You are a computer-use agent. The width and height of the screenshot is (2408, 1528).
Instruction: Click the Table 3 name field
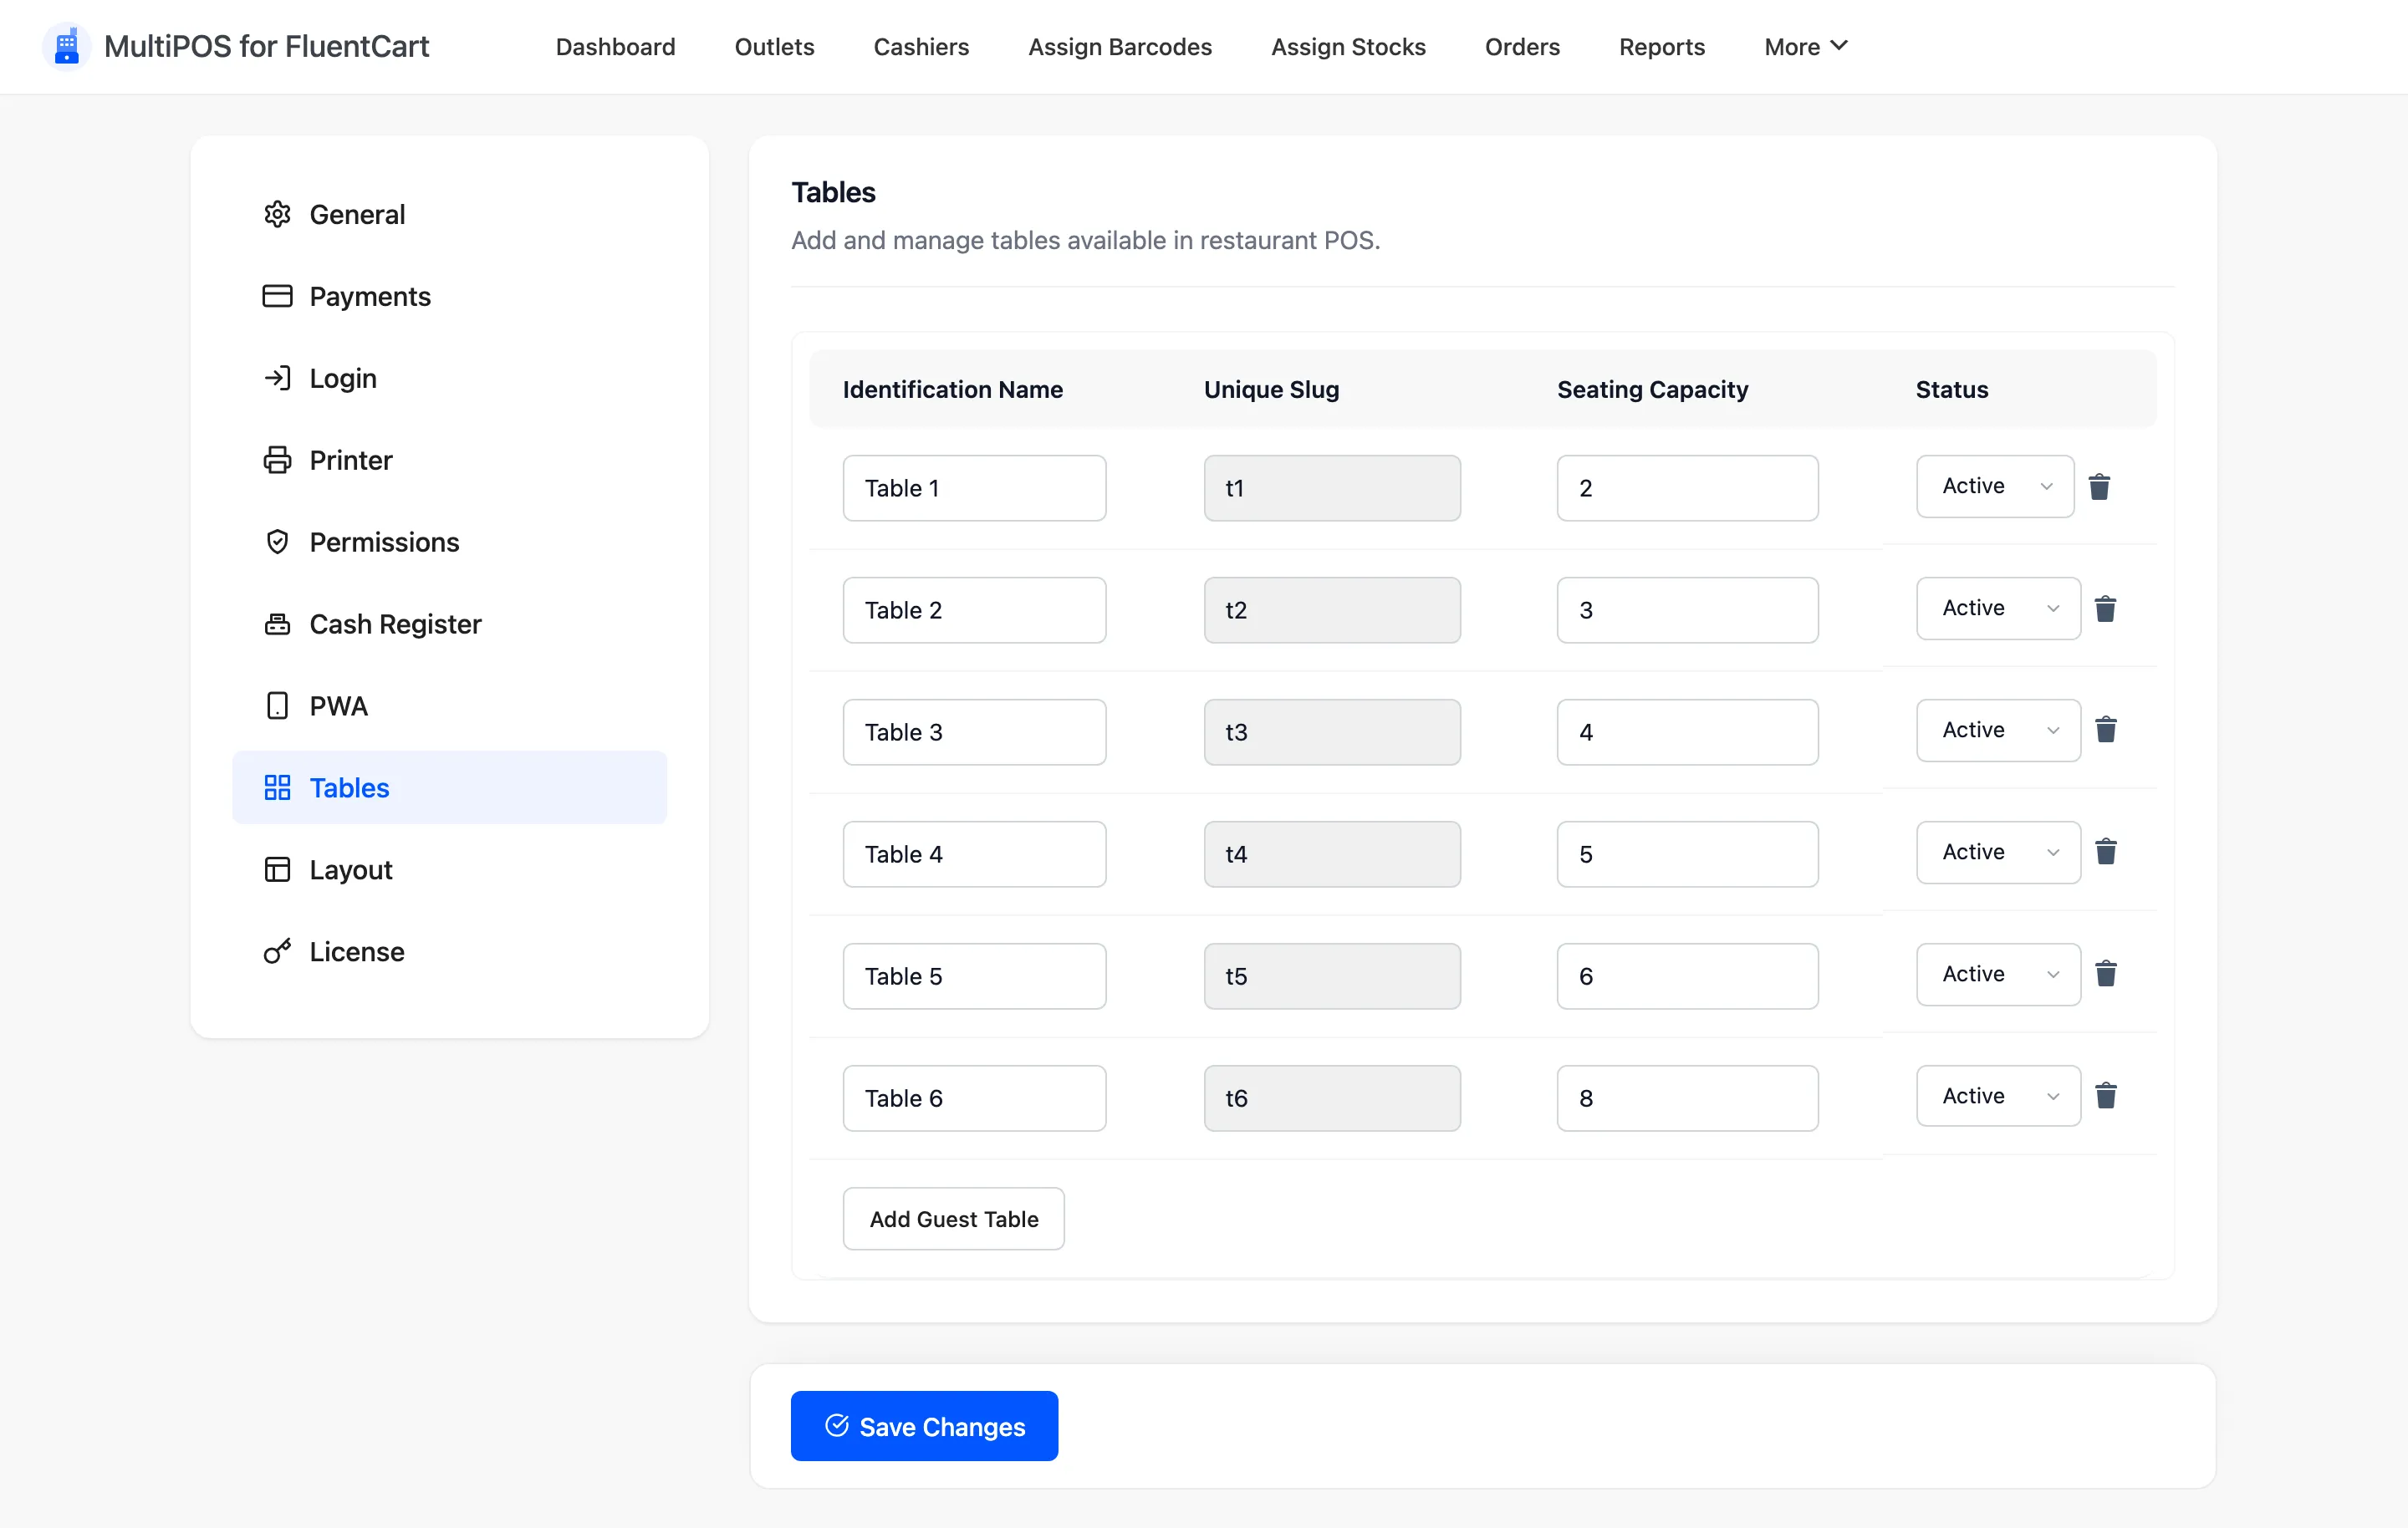tap(974, 732)
